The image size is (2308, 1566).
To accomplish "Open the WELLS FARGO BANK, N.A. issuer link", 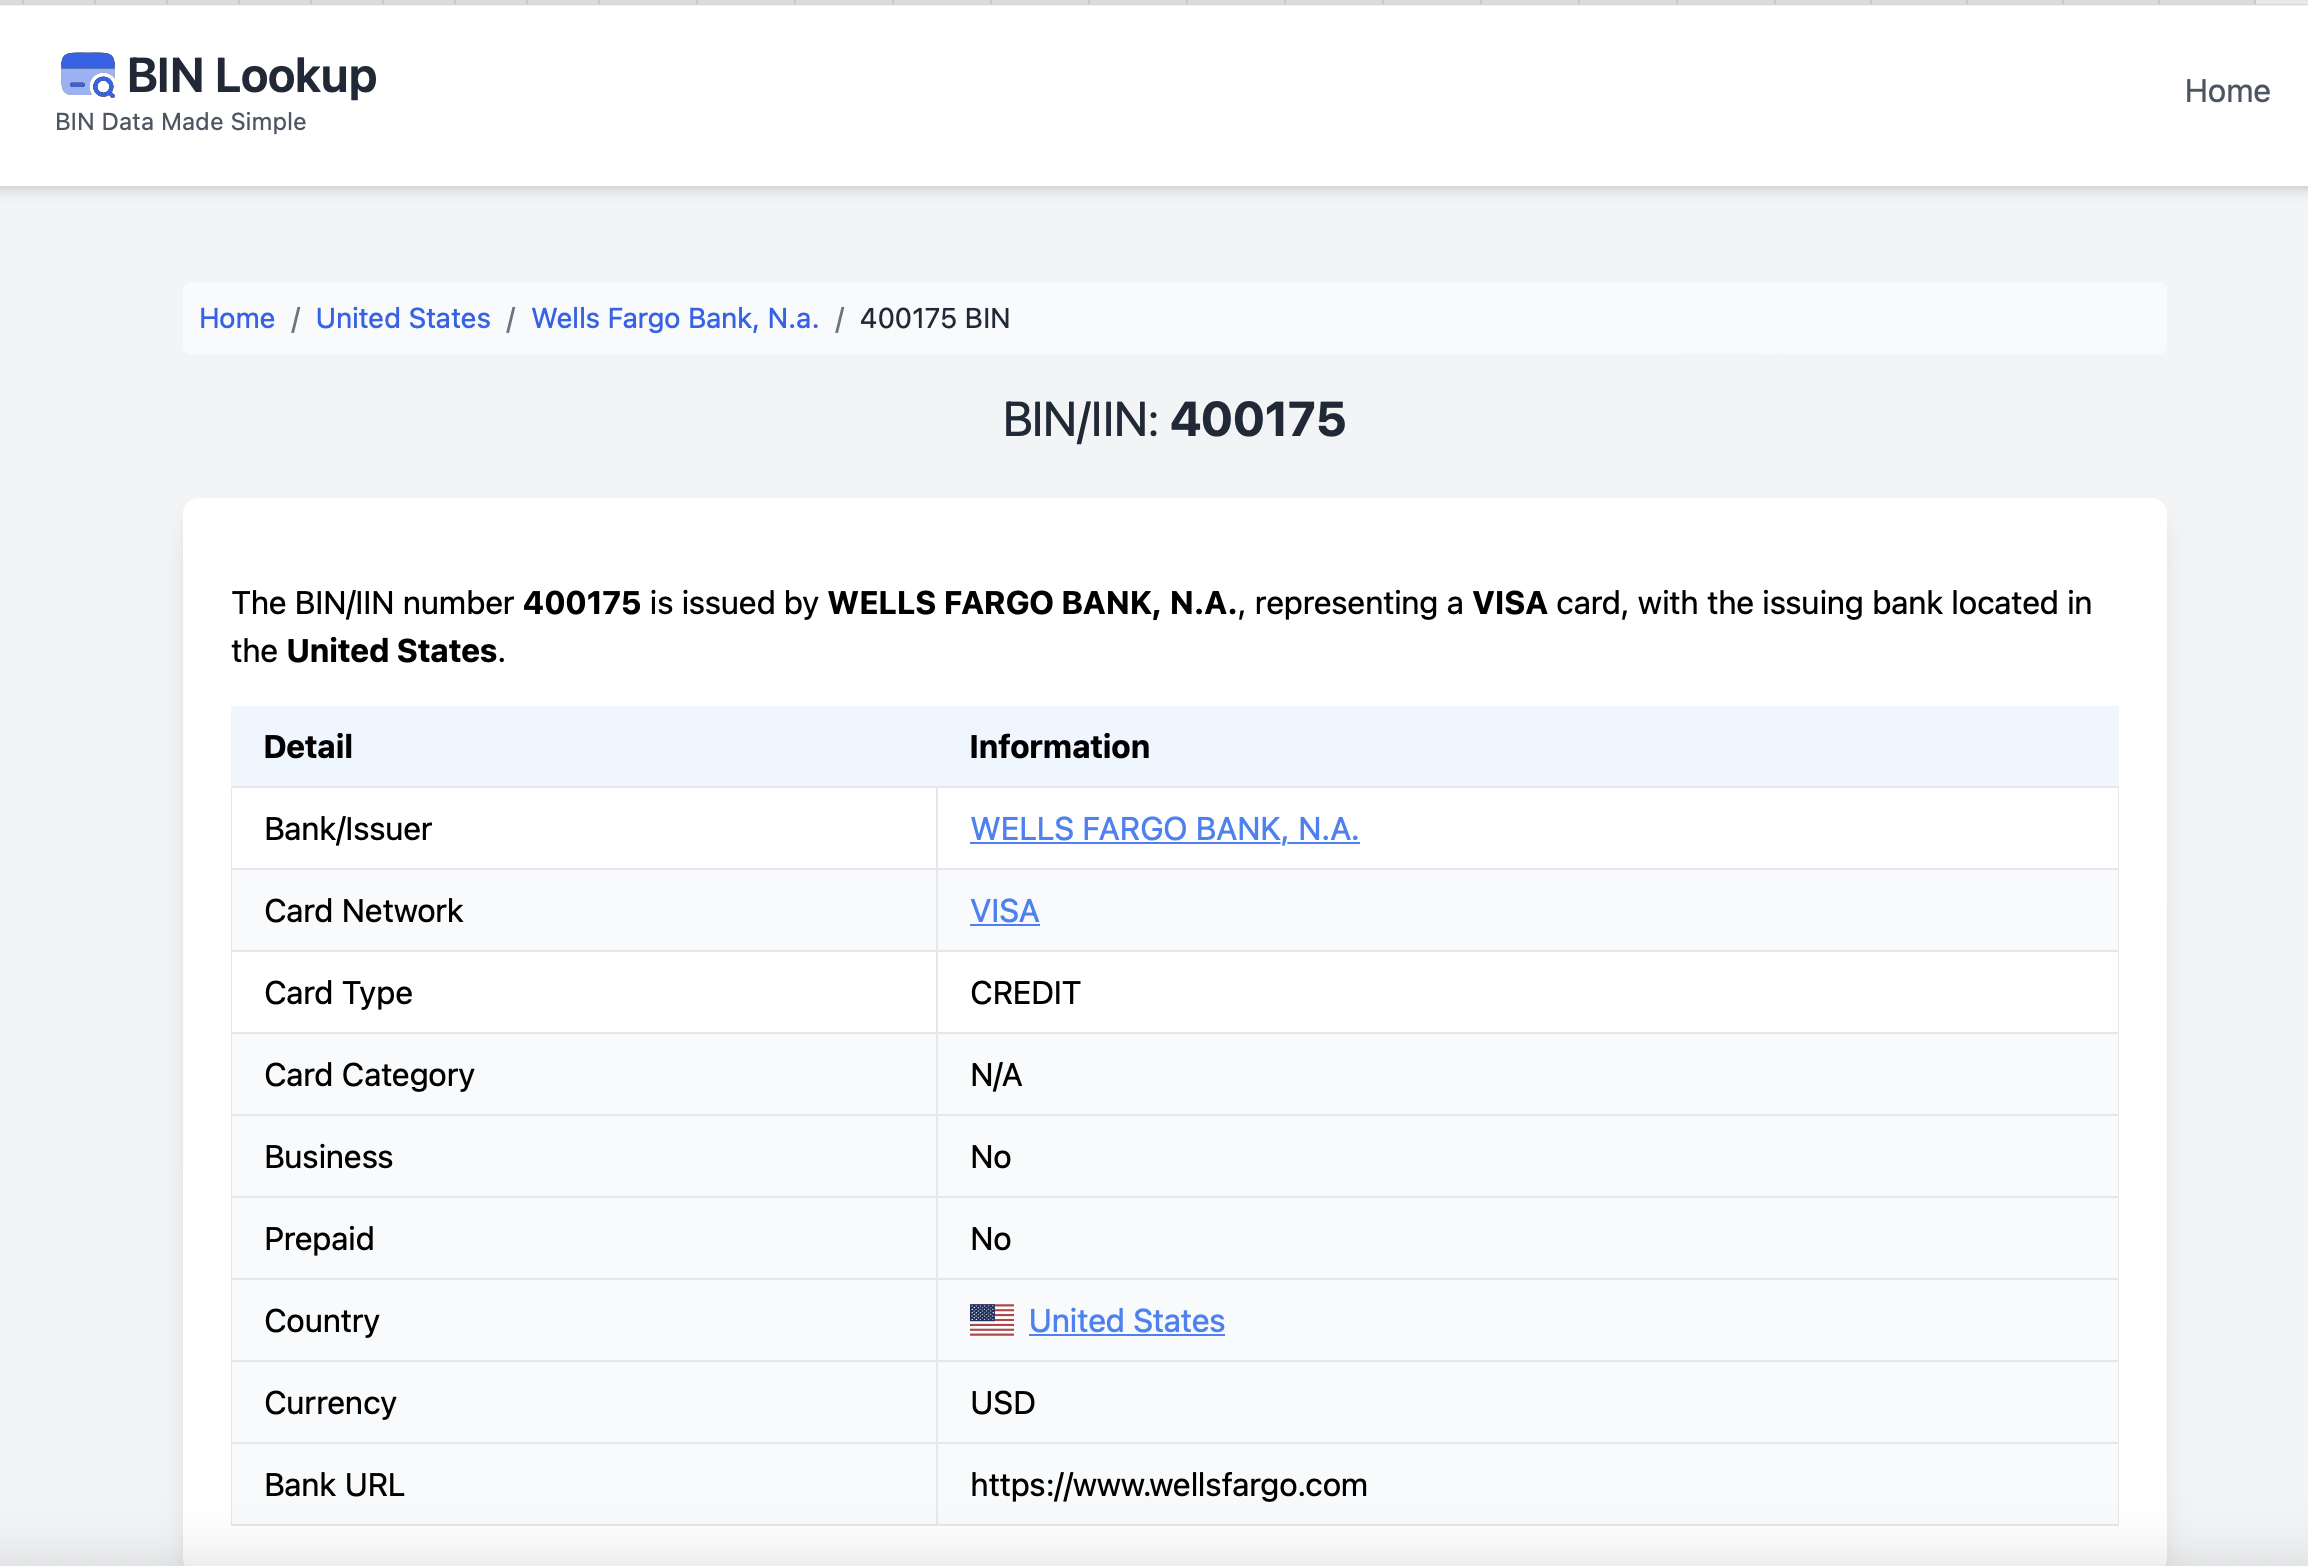I will pos(1165,829).
